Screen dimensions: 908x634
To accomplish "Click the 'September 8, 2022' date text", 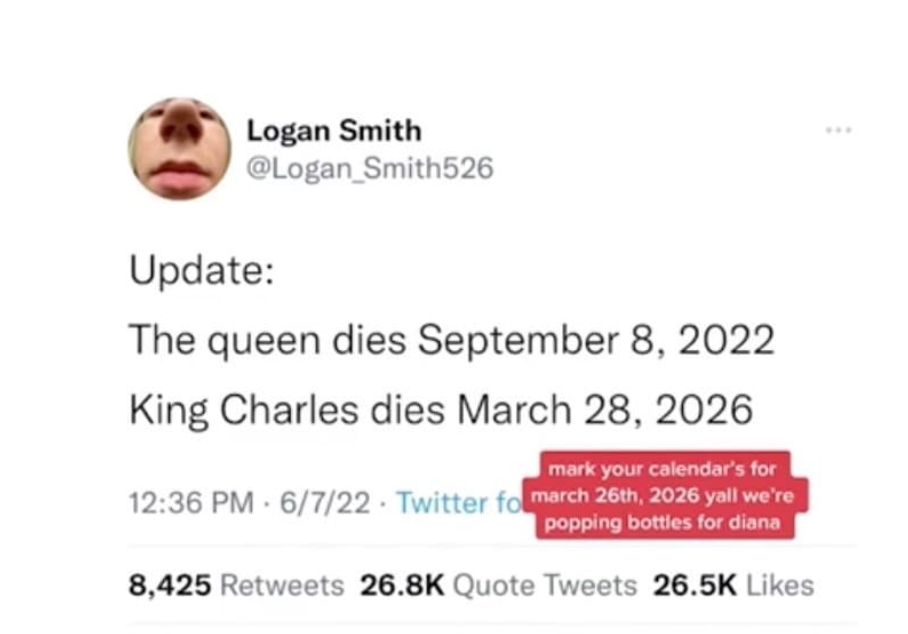I will tap(595, 342).
